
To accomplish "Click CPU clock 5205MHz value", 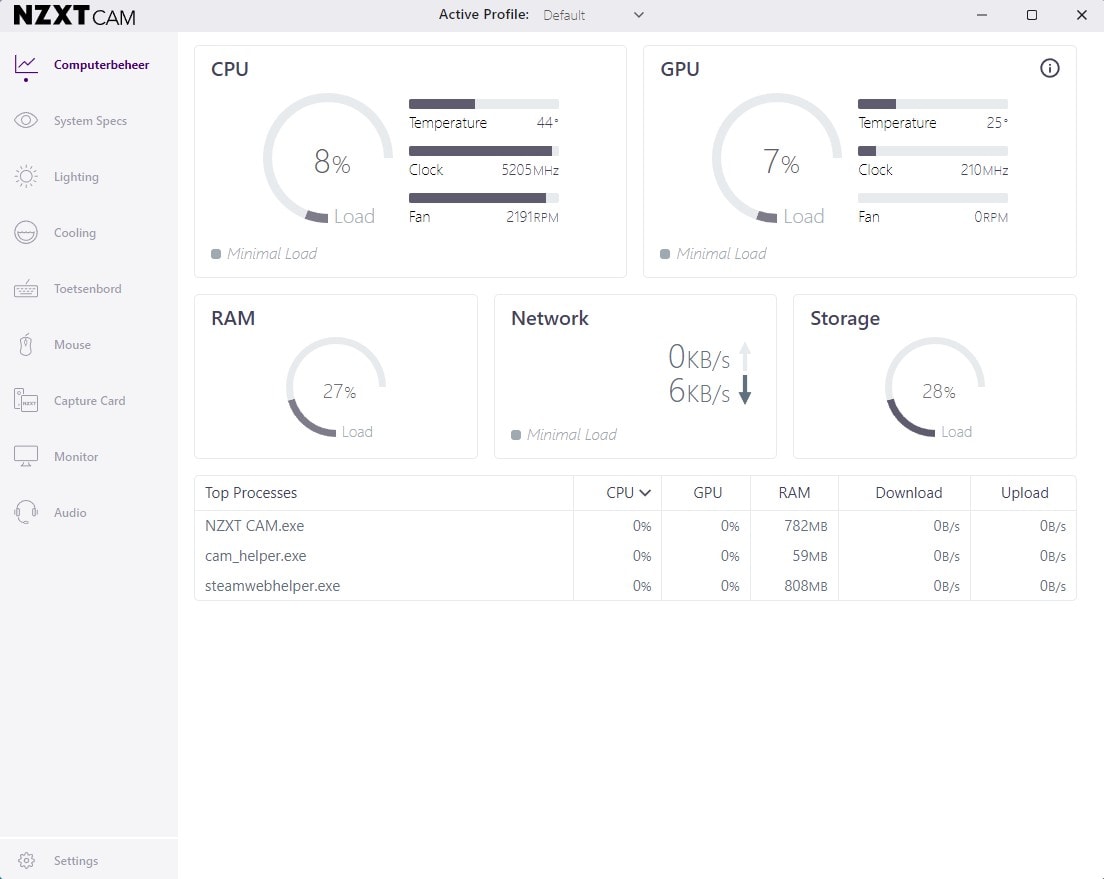I will [x=530, y=170].
